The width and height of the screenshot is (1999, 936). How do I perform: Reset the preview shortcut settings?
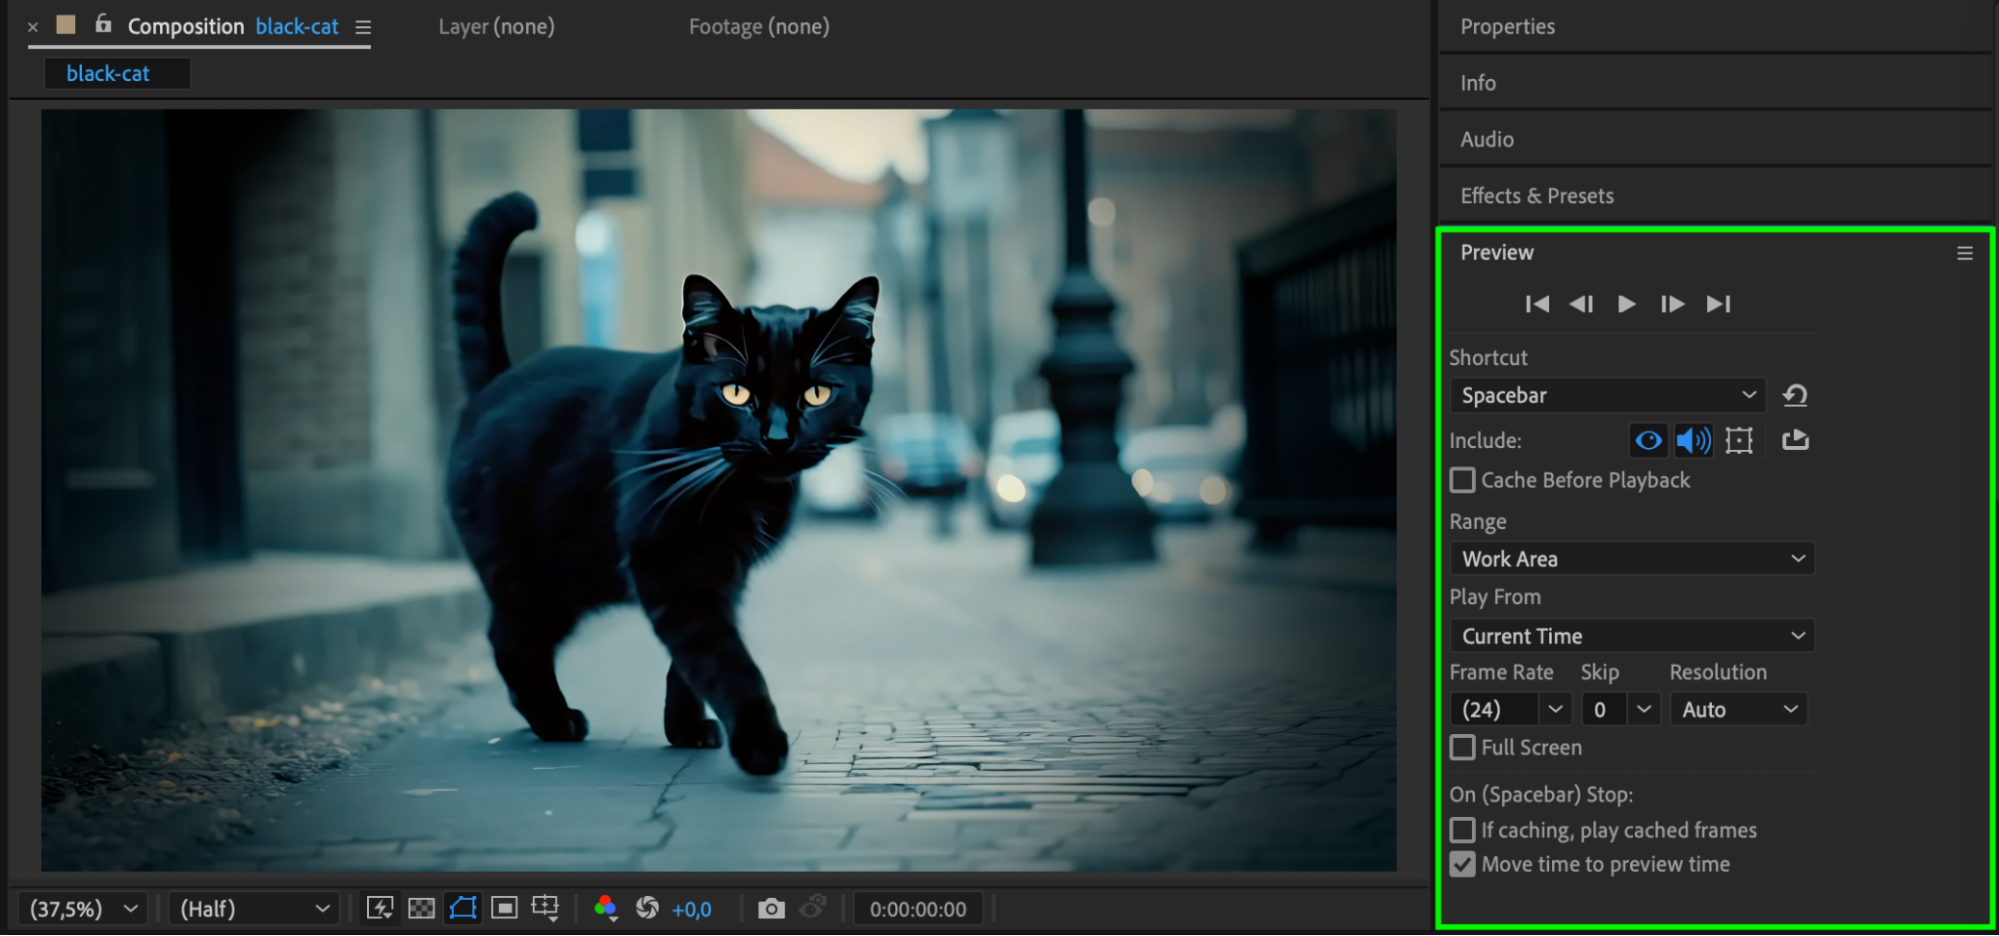pos(1795,395)
